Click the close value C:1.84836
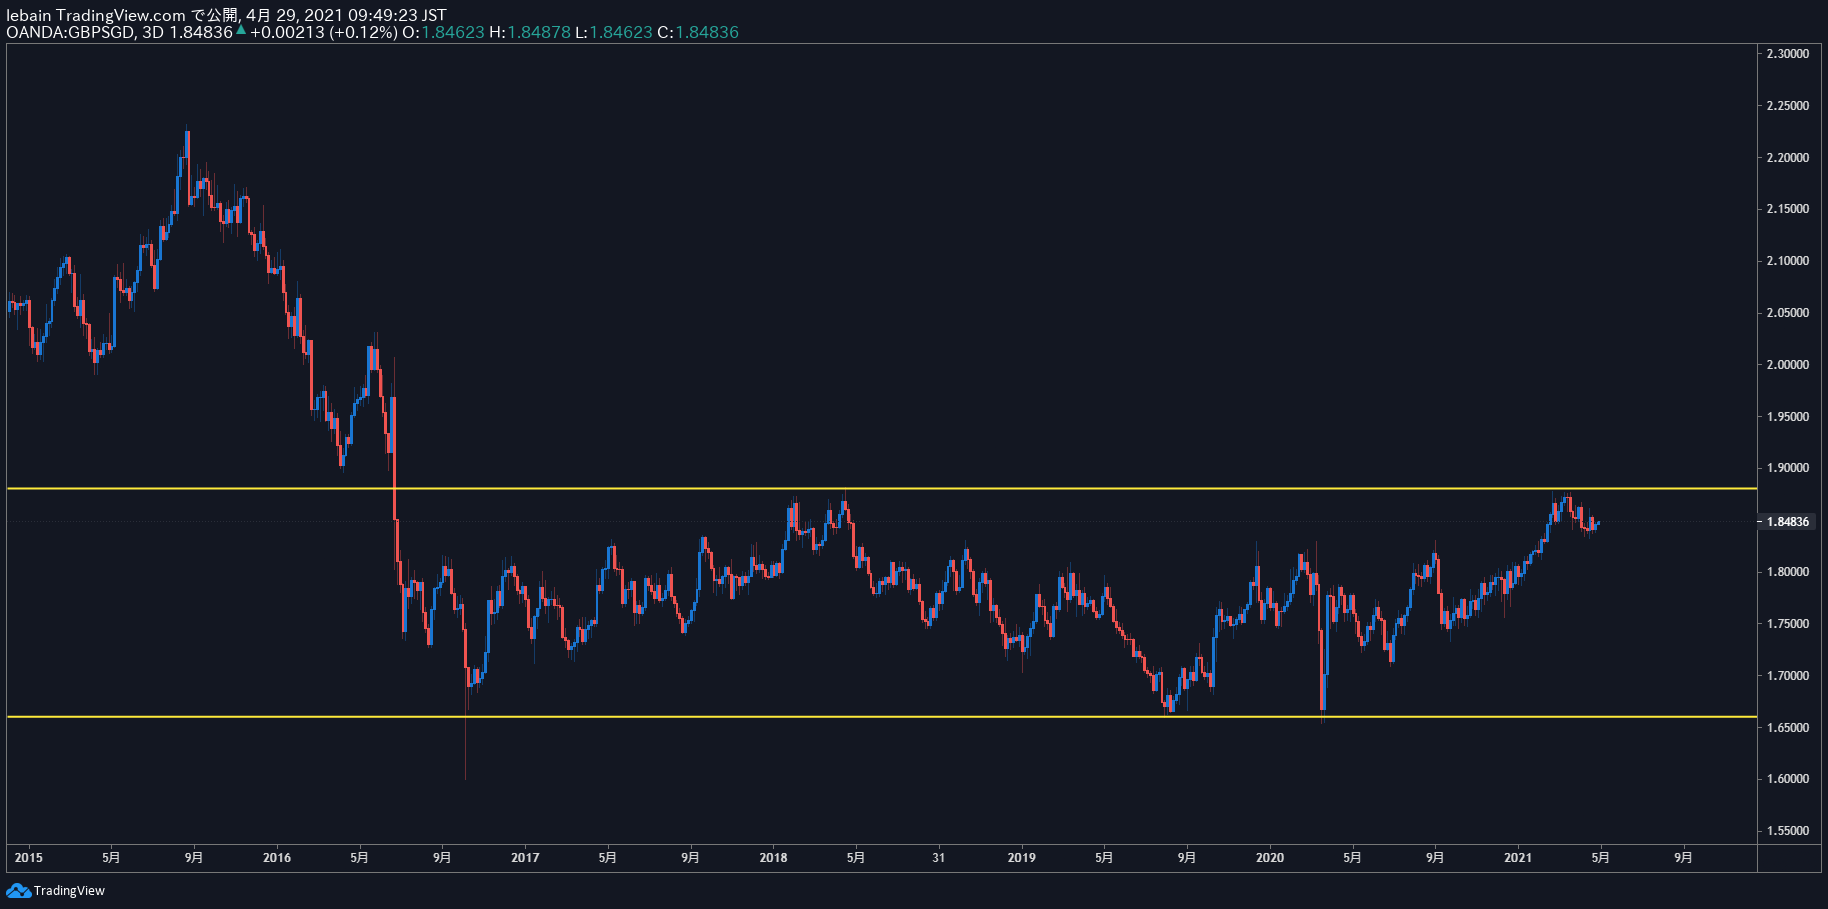 coord(698,32)
